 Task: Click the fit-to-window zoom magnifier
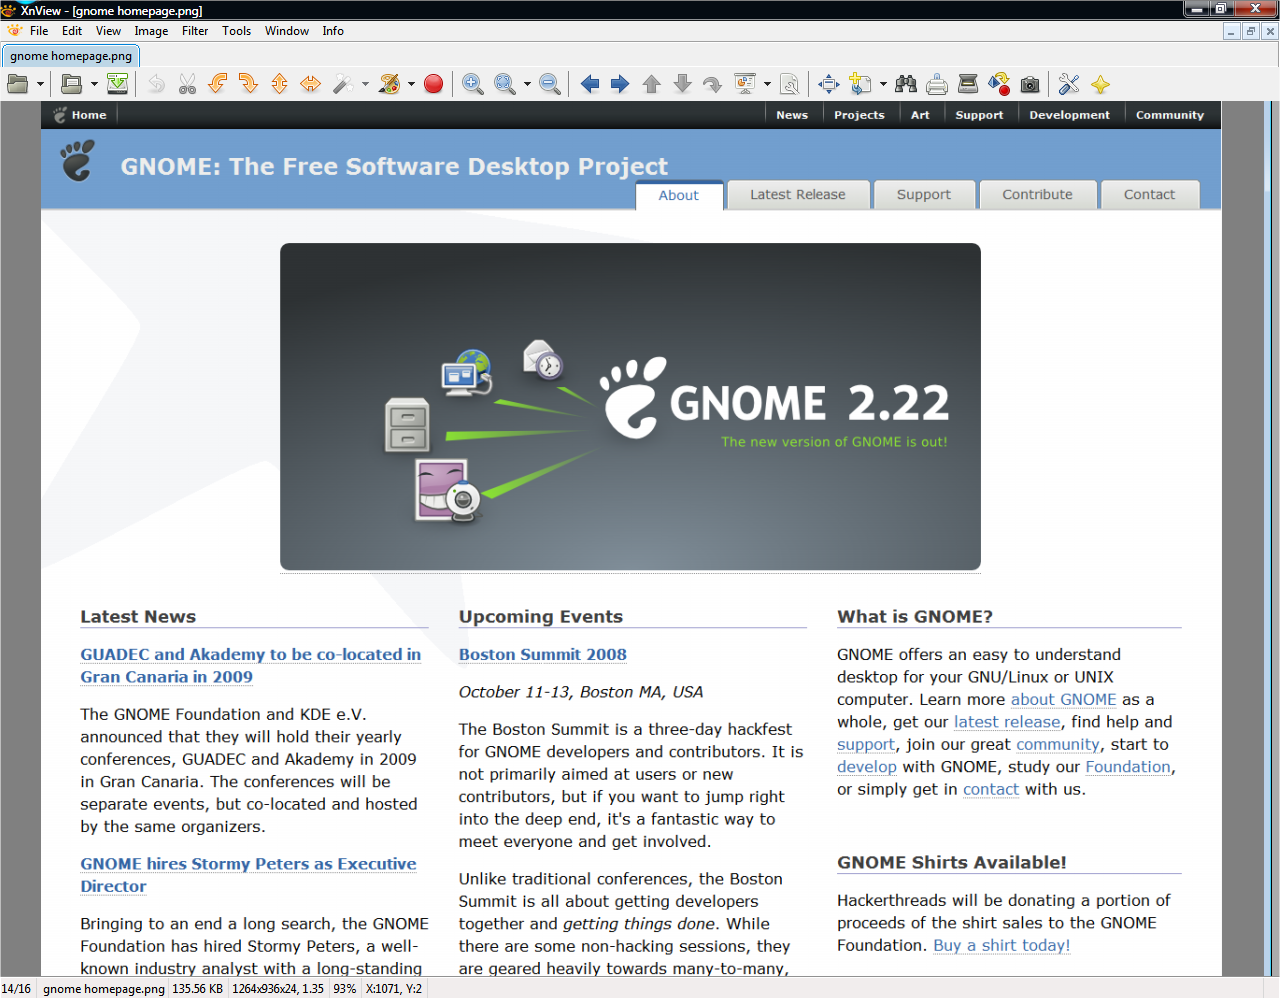pyautogui.click(x=505, y=84)
